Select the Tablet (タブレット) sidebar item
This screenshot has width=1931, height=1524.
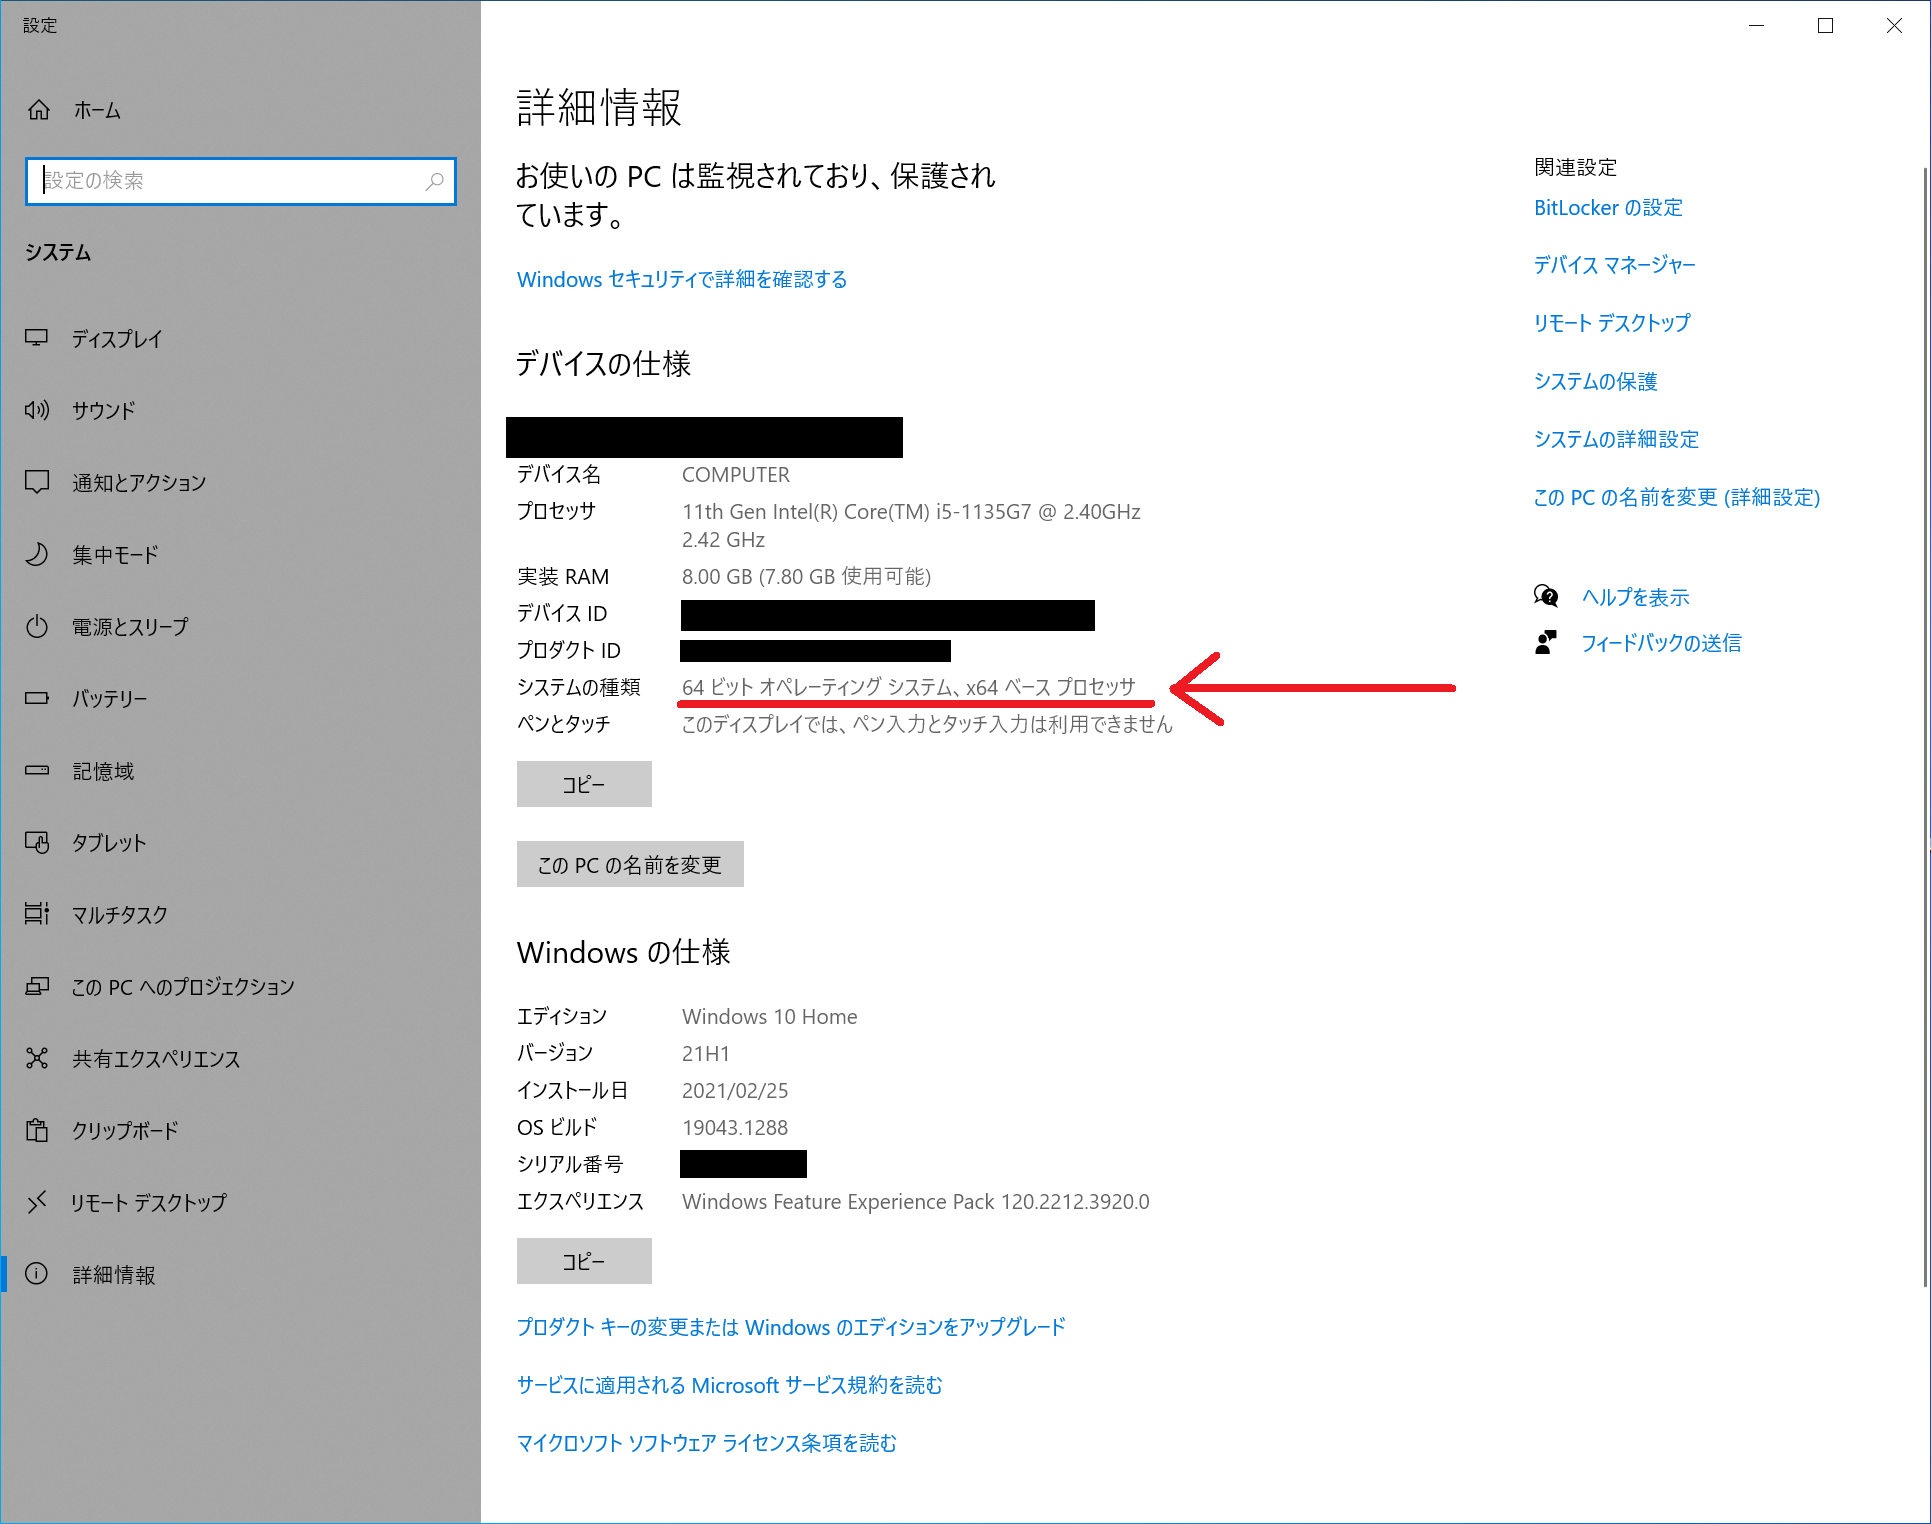click(109, 843)
